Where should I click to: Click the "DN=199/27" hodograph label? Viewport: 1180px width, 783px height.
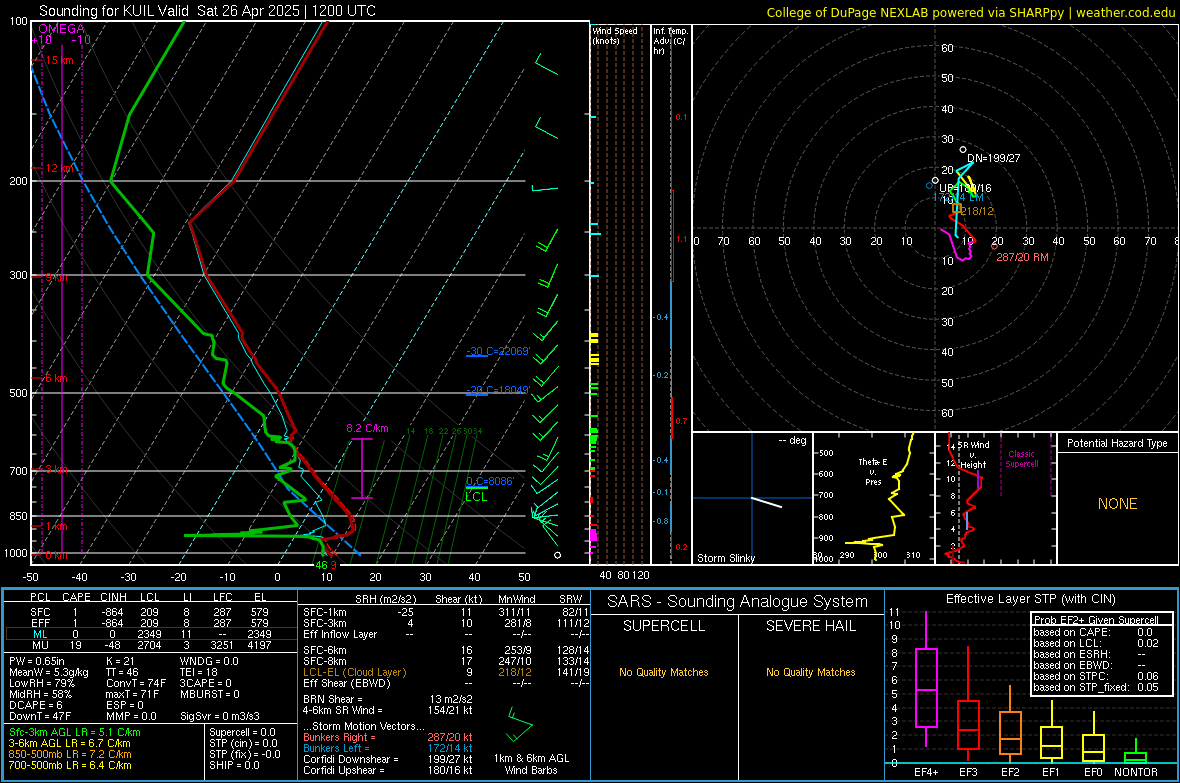pos(993,158)
